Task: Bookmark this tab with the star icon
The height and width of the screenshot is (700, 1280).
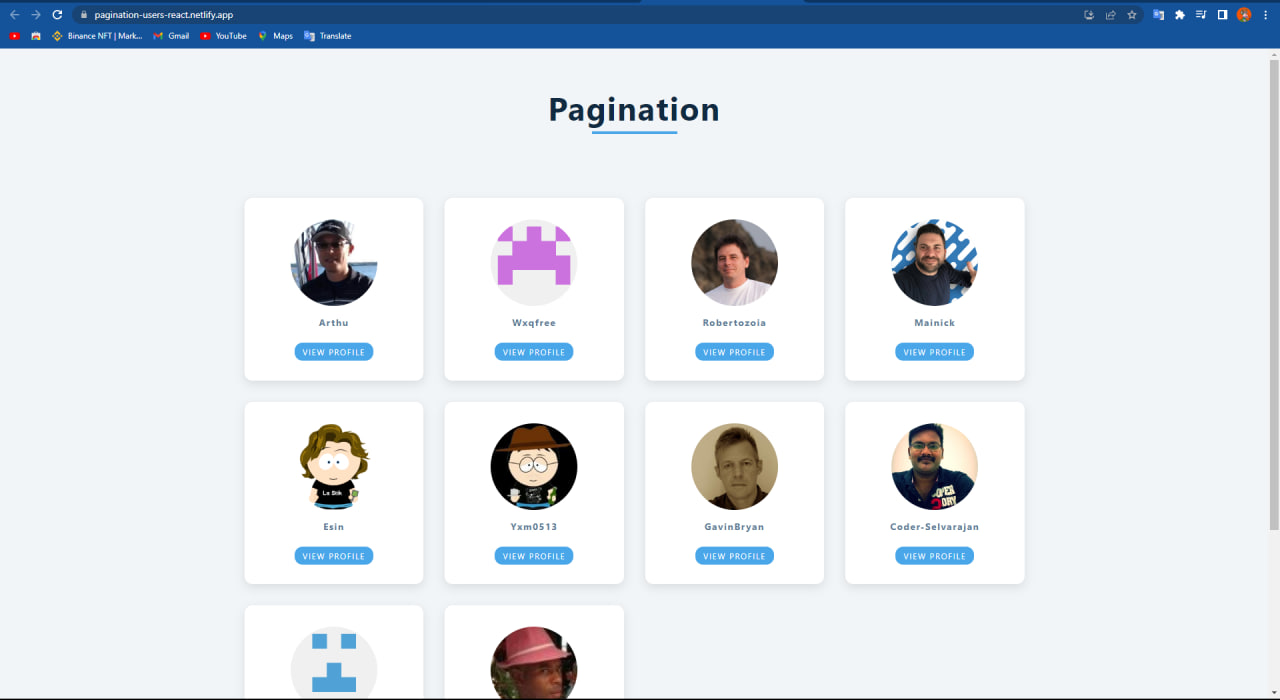Action: coord(1132,15)
